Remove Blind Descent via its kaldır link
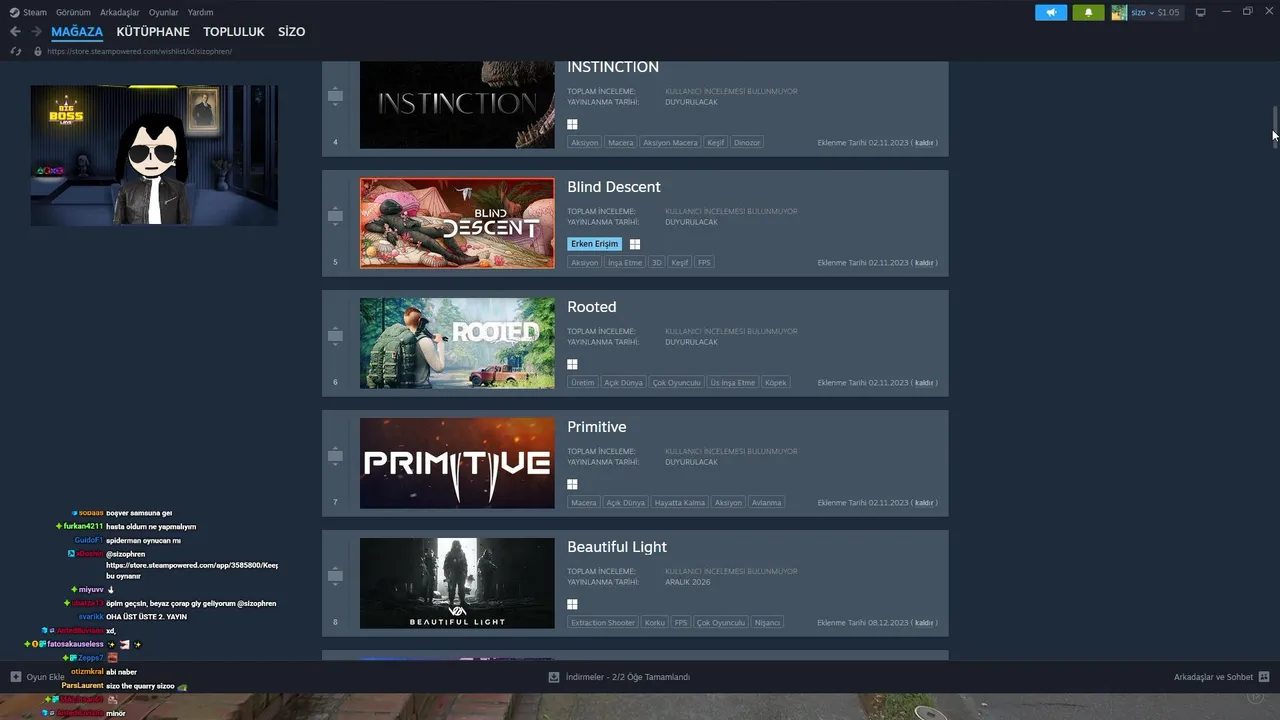Viewport: 1280px width, 720px height. [924, 263]
